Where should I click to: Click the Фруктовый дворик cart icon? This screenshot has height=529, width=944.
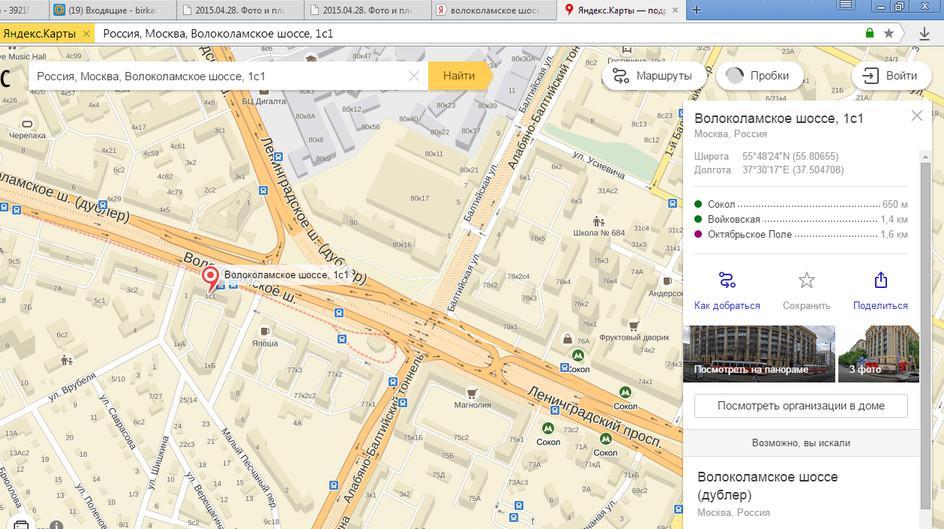pos(633,326)
